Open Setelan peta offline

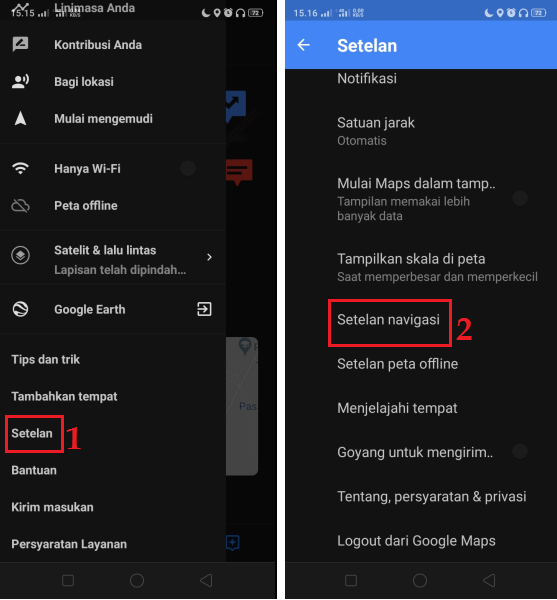397,364
